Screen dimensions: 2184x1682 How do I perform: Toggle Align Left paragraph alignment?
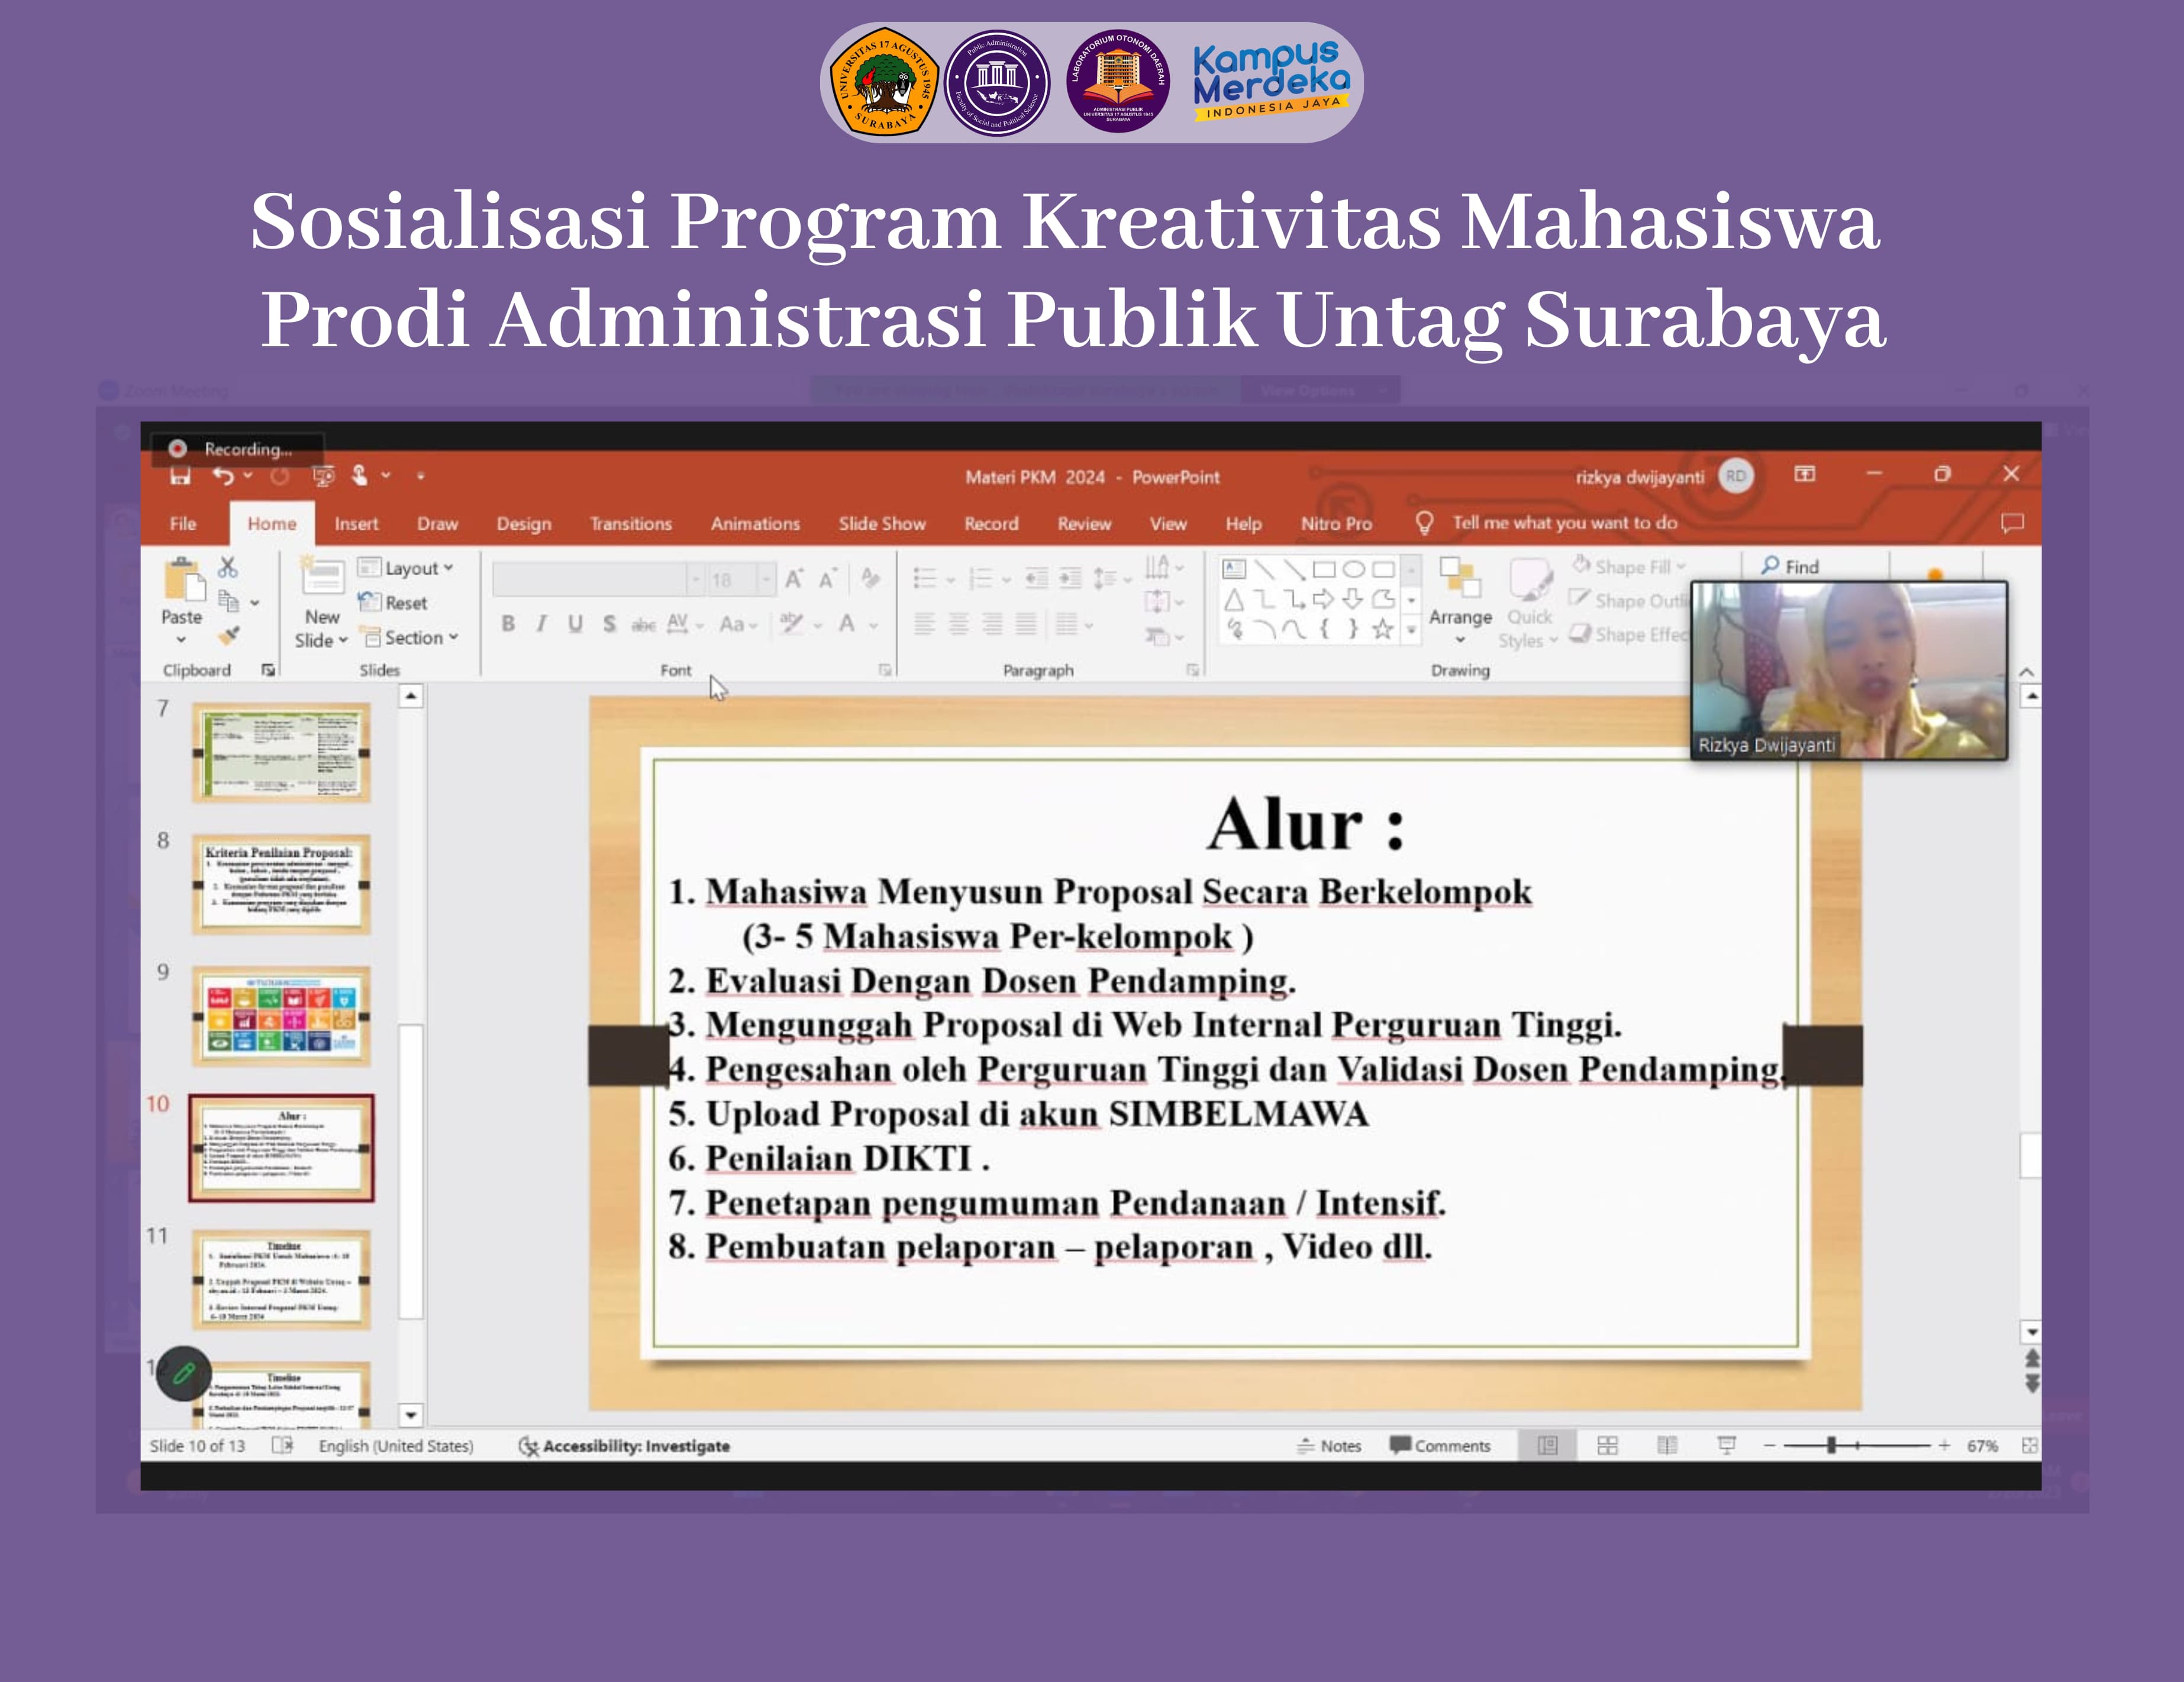tap(925, 624)
